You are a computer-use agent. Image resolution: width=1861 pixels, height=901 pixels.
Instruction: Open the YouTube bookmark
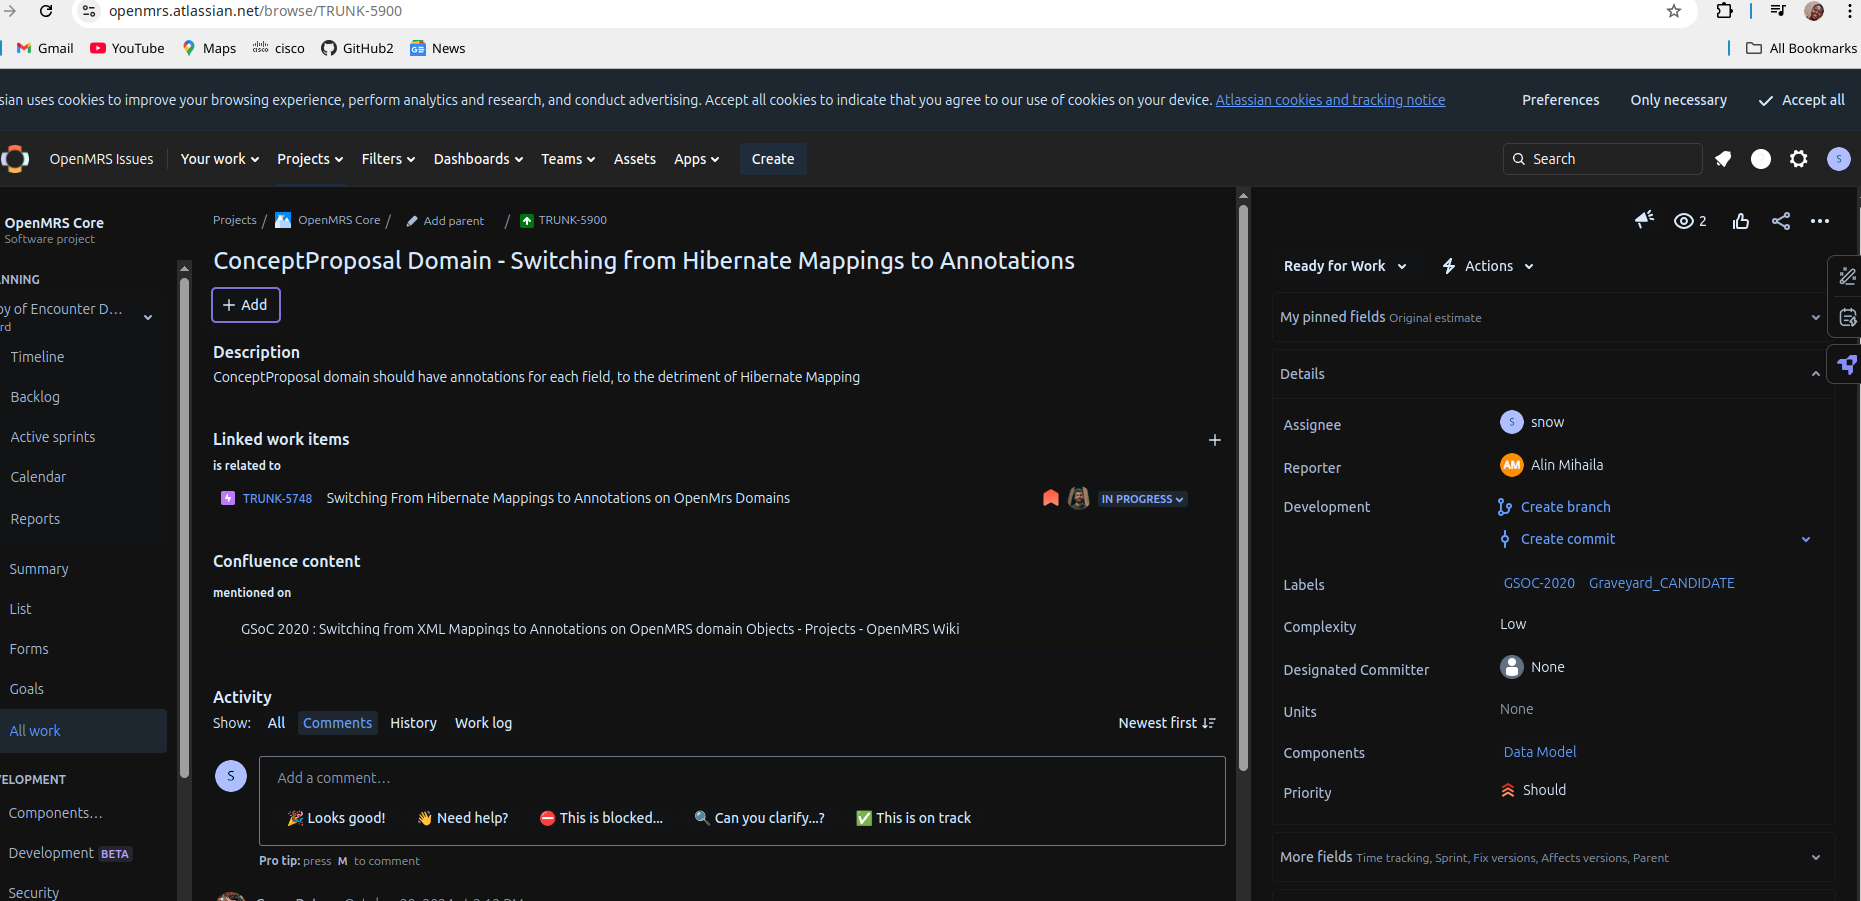coord(127,48)
